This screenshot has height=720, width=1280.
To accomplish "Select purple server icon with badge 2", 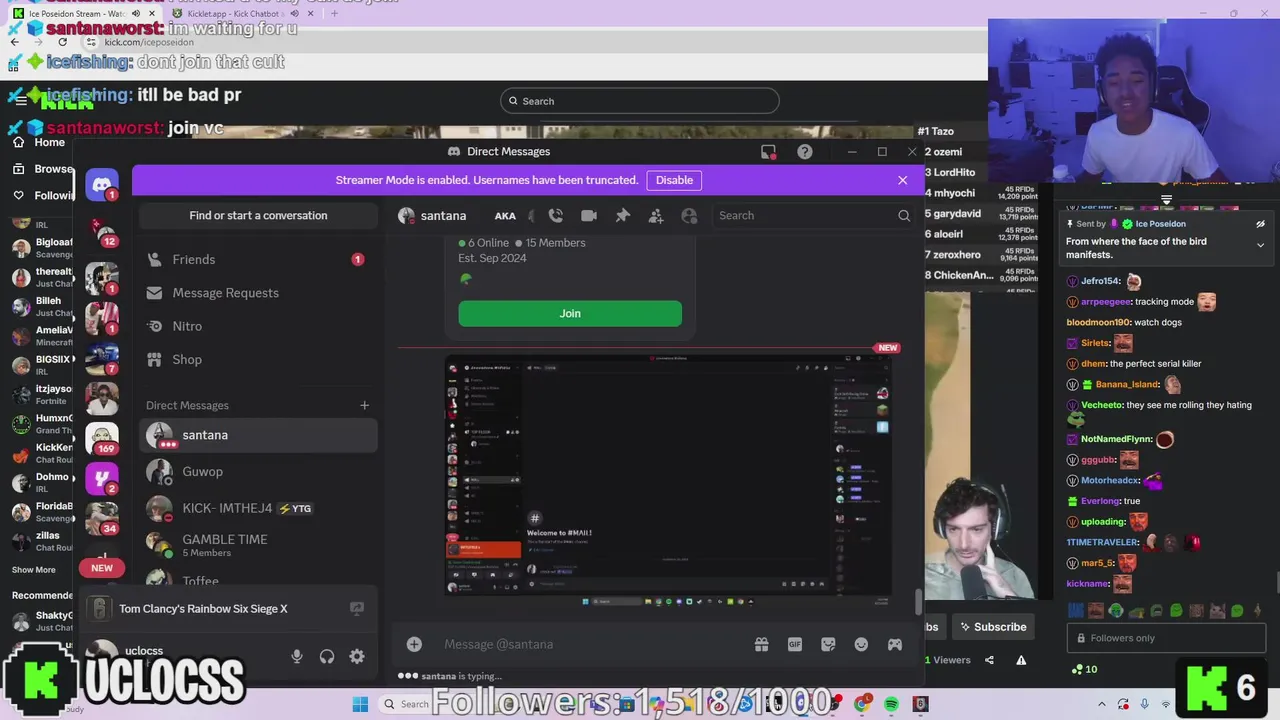I will coord(102,477).
